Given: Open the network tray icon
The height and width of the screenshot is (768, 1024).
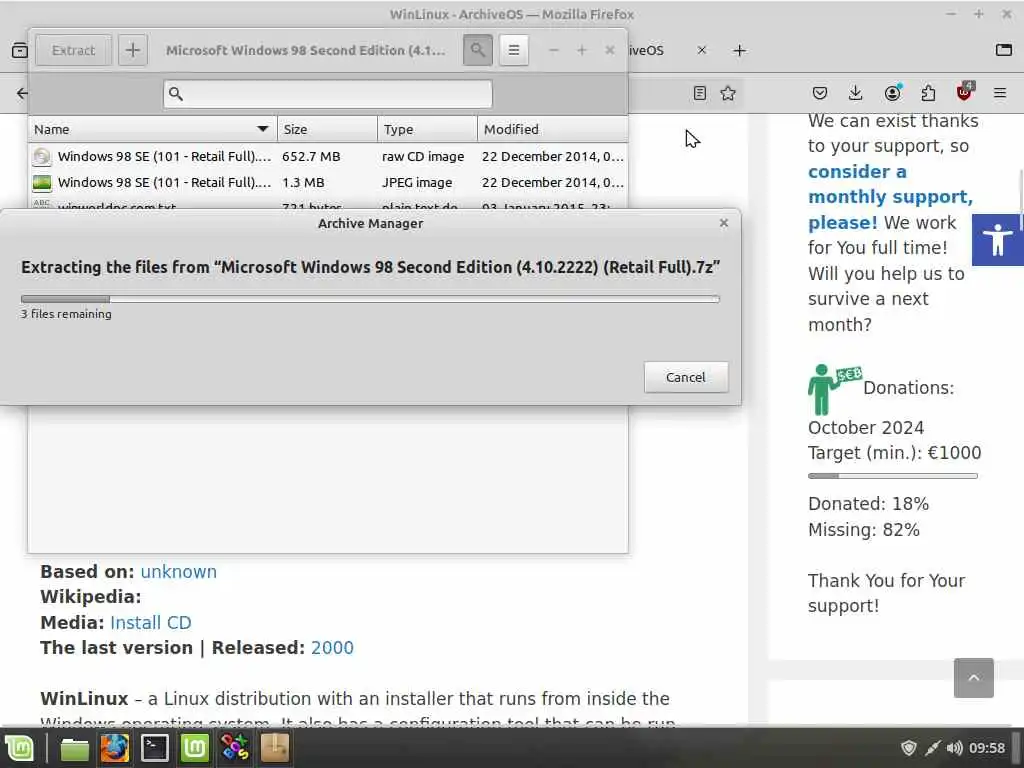Looking at the screenshot, I should [x=933, y=748].
